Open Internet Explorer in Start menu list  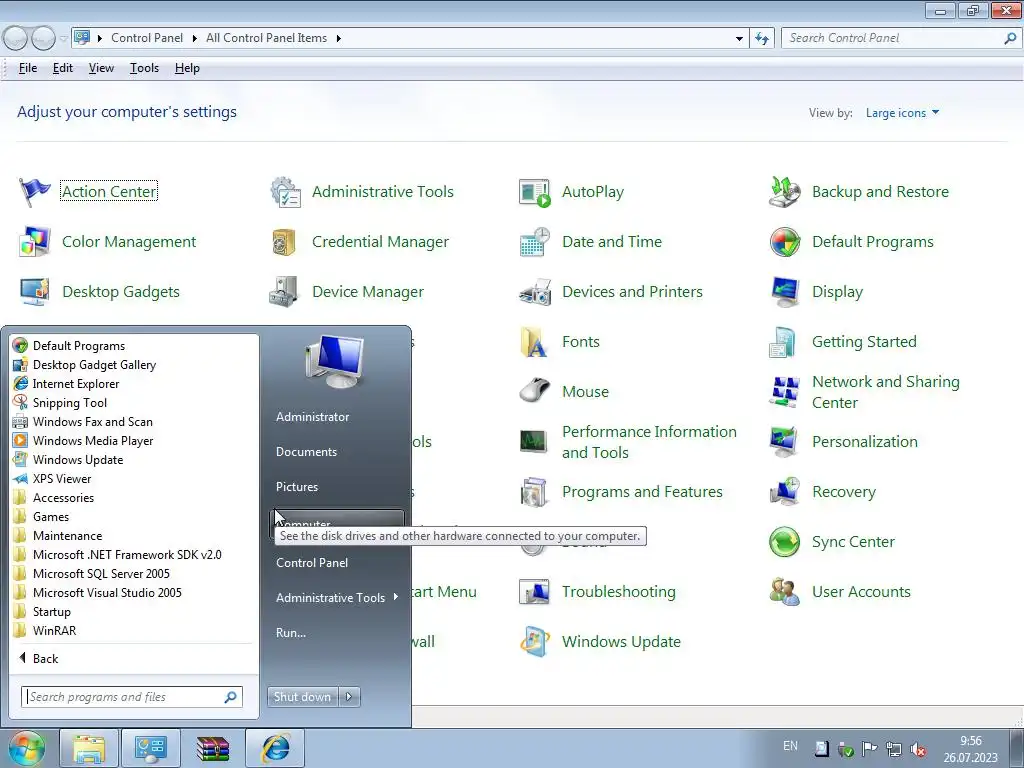point(76,384)
